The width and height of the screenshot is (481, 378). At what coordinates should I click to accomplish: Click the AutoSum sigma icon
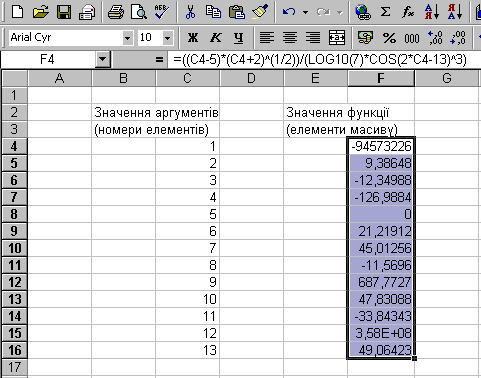[385, 12]
